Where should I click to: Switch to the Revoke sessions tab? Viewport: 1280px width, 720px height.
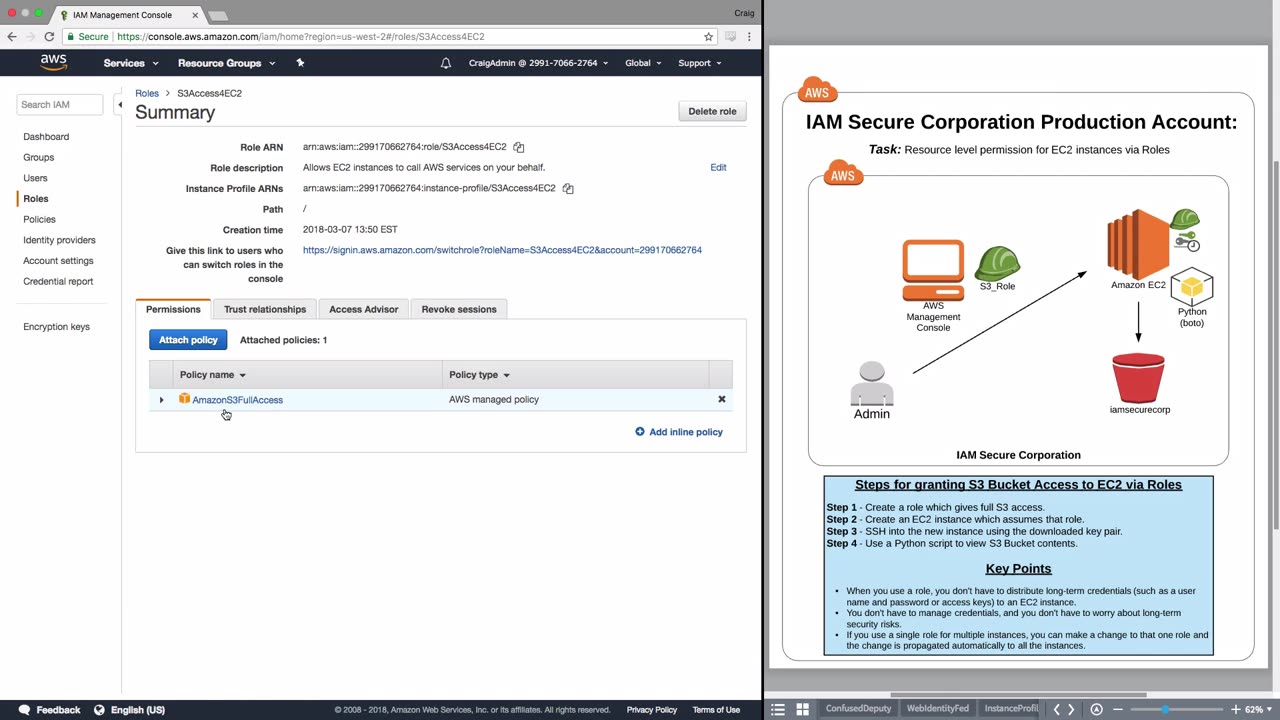[459, 309]
